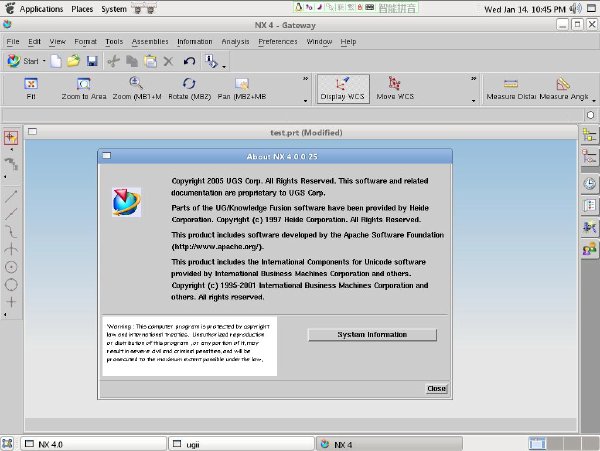Screen dimensions: 600x451
Task: Click the selection filter icon on left toolbar
Action: (11, 138)
